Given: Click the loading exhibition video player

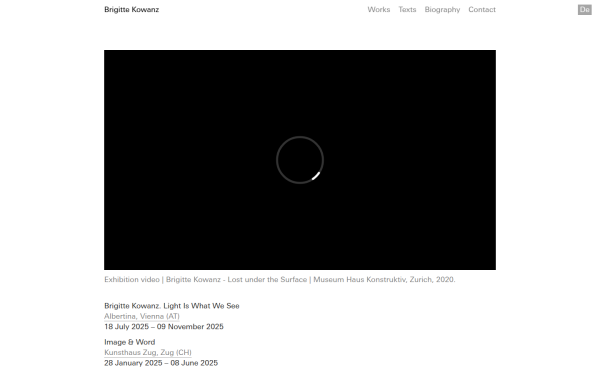Looking at the screenshot, I should 300,160.
